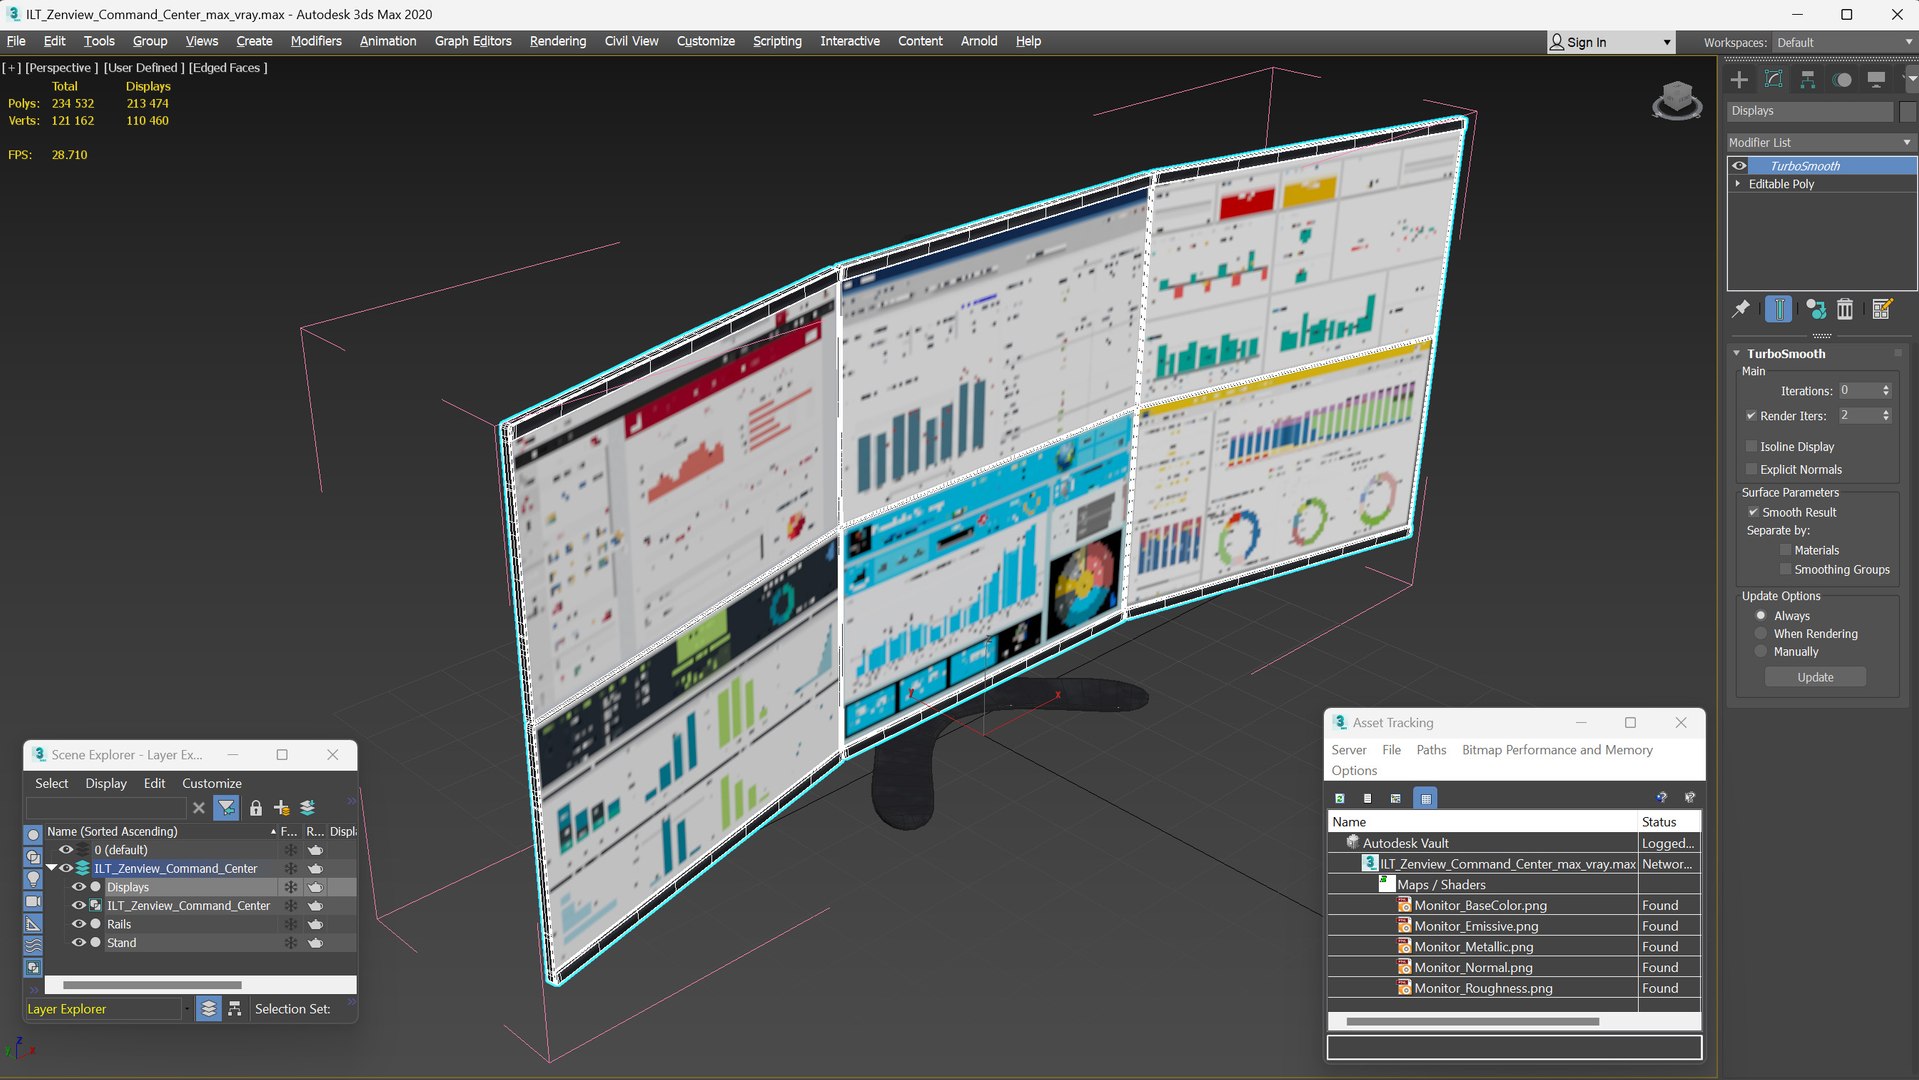This screenshot has height=1080, width=1919.
Task: Open the Sign In dropdown arrow
Action: click(1666, 42)
